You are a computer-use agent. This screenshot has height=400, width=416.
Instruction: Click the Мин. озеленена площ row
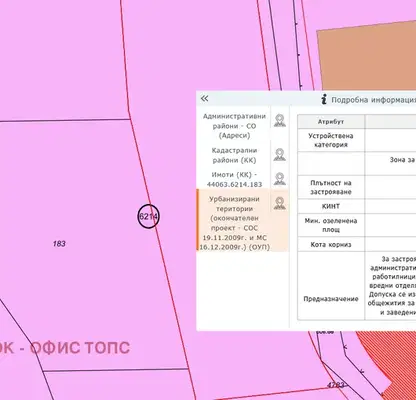(357, 225)
